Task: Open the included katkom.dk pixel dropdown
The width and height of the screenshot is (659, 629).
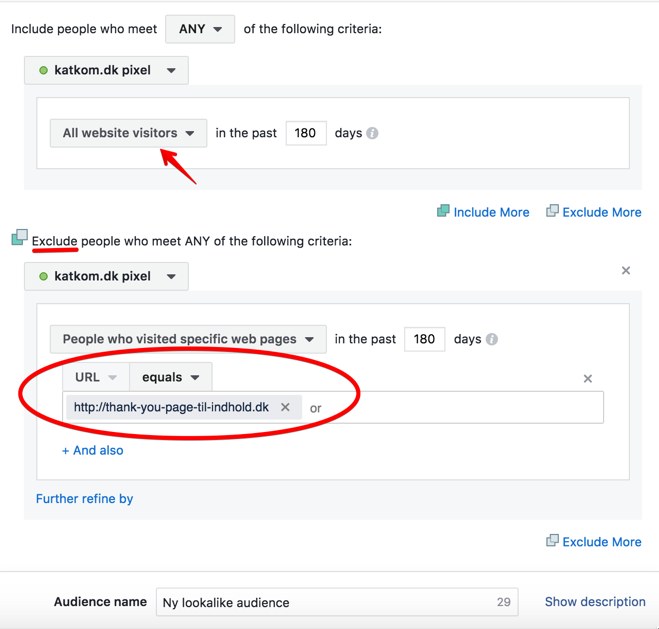Action: 106,71
